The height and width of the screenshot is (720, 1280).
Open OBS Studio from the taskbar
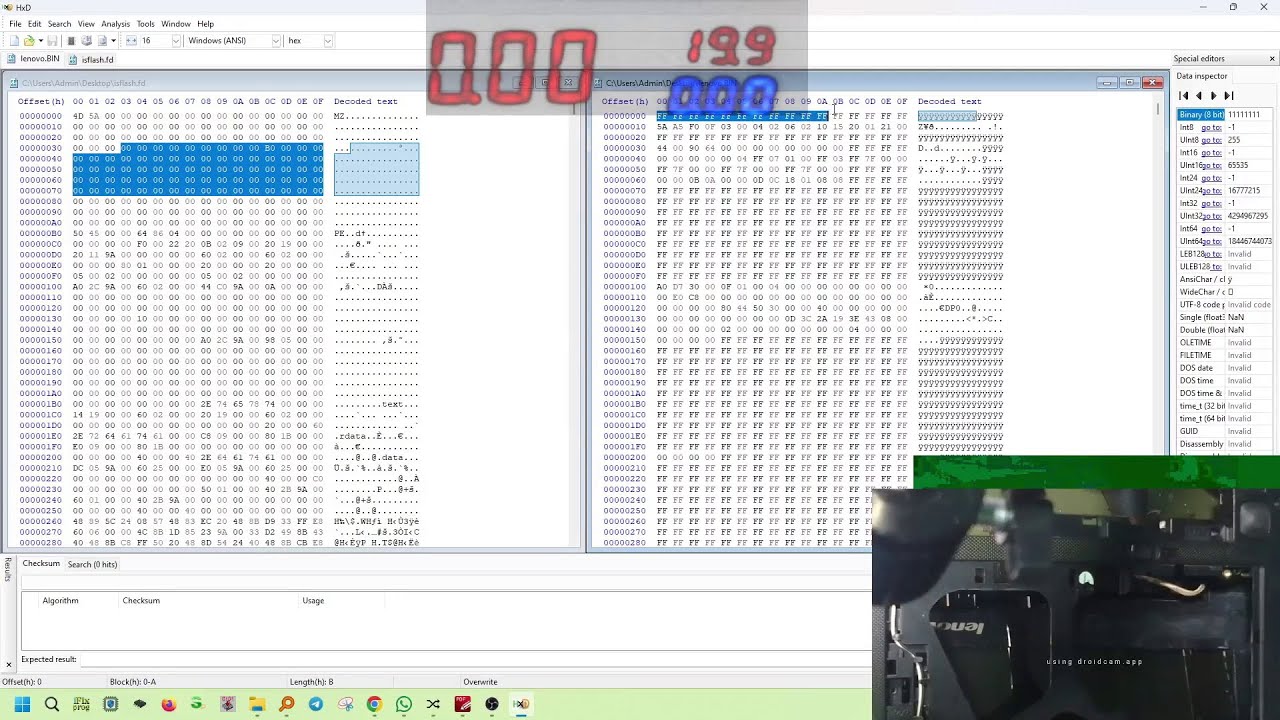point(492,704)
